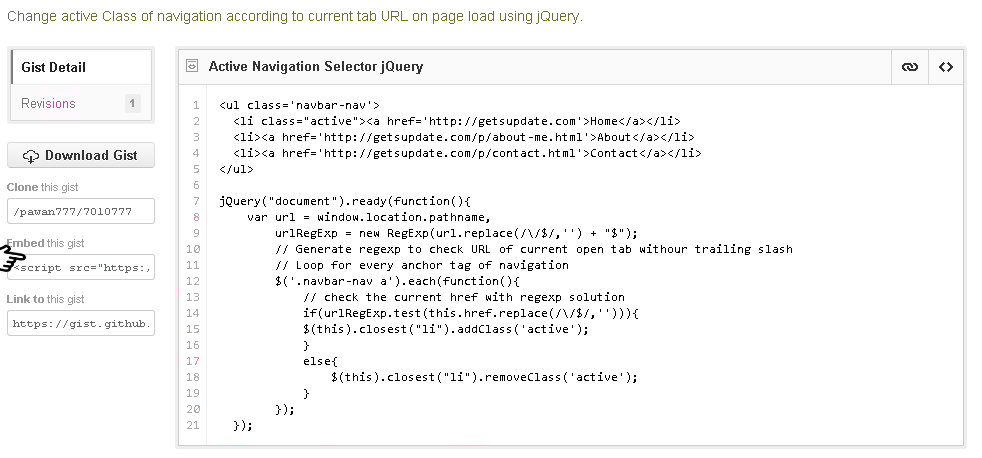Viewport: 982px width, 458px height.
Task: Click the file type icon beside the title
Action: [192, 66]
